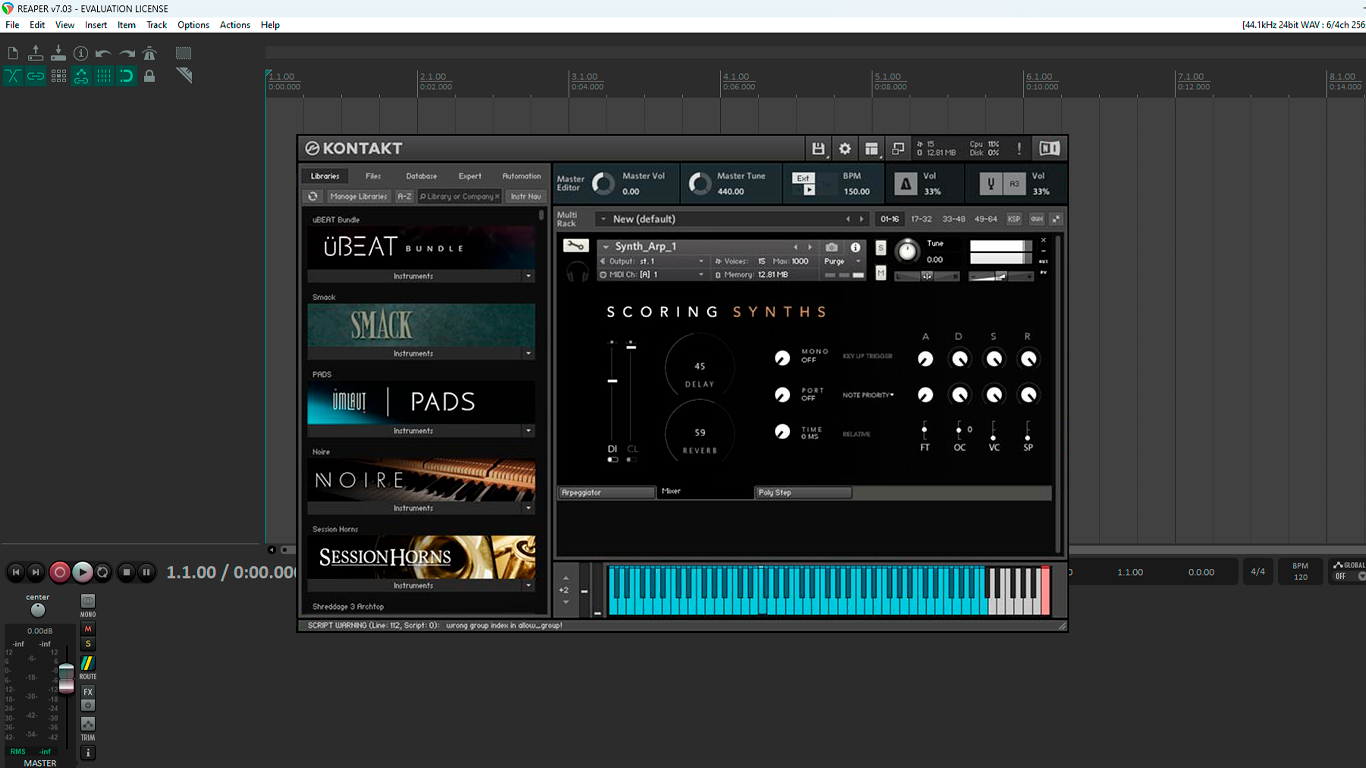Click the open project upload-arrow icon
1366x768 pixels.
(x=36, y=53)
